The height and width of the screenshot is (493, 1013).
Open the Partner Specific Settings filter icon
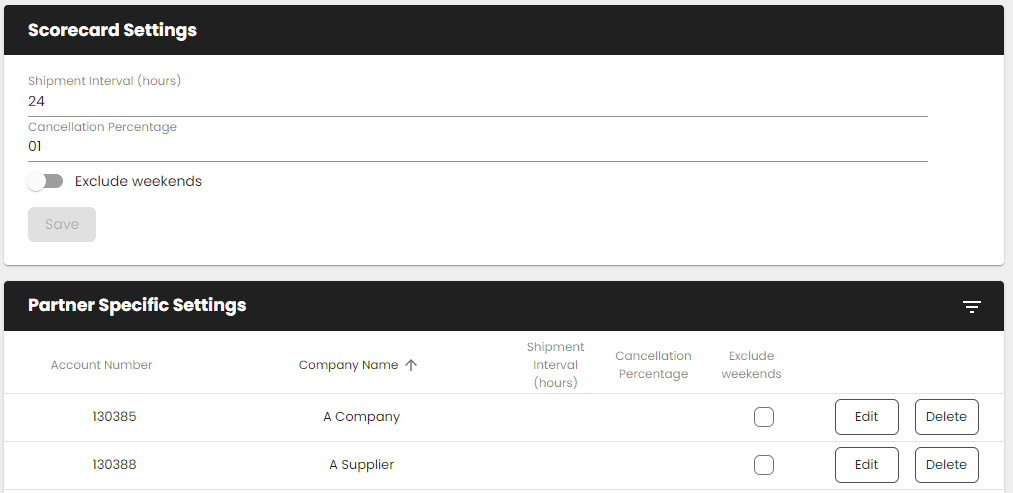click(972, 306)
